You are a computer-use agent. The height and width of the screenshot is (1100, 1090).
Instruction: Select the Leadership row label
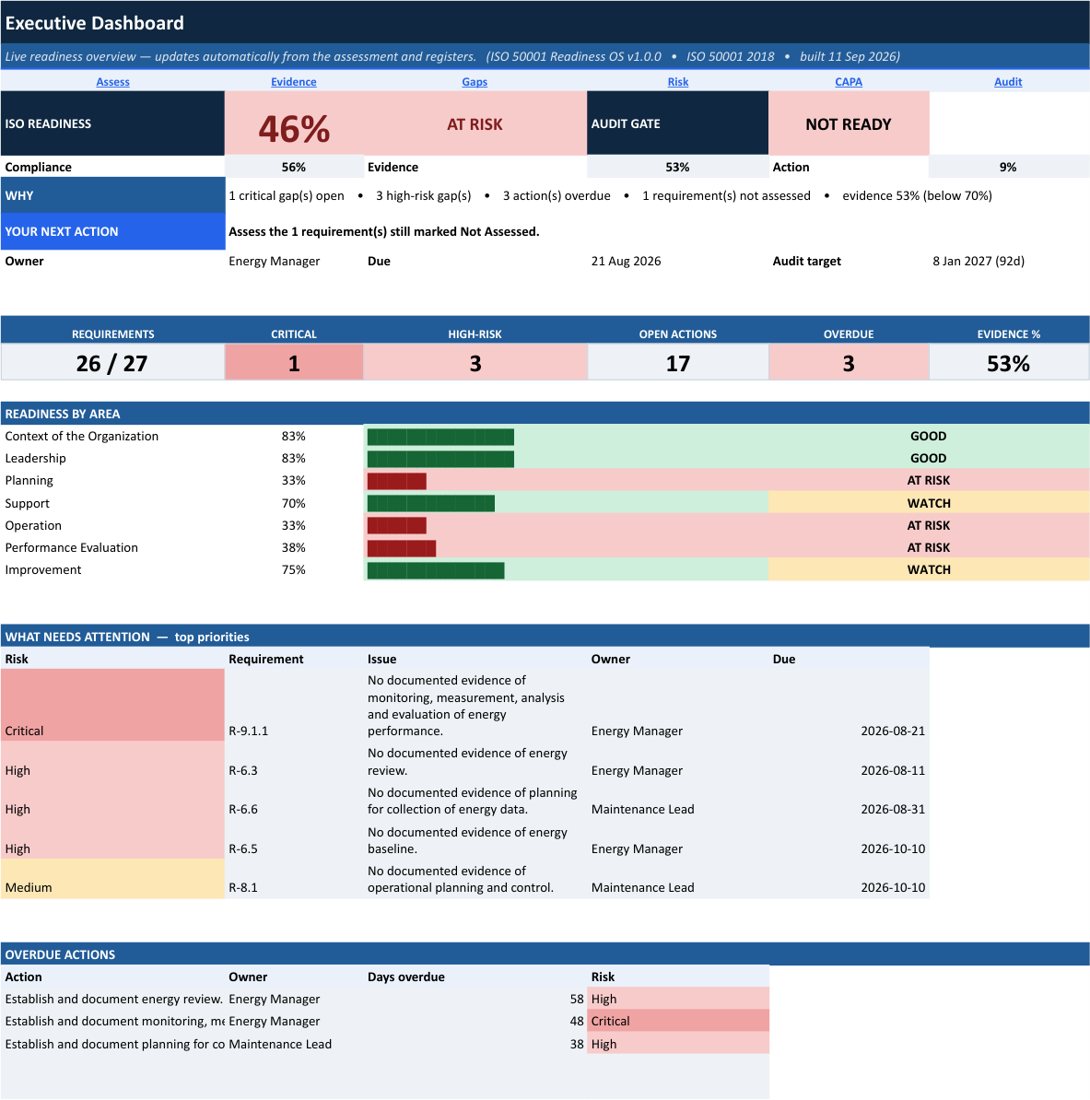[x=35, y=458]
